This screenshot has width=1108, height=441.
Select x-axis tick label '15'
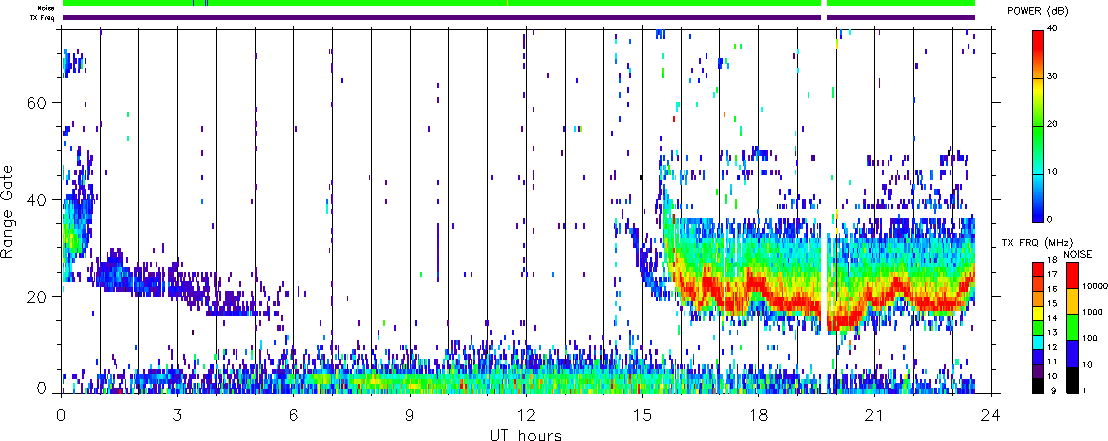pyautogui.click(x=642, y=415)
